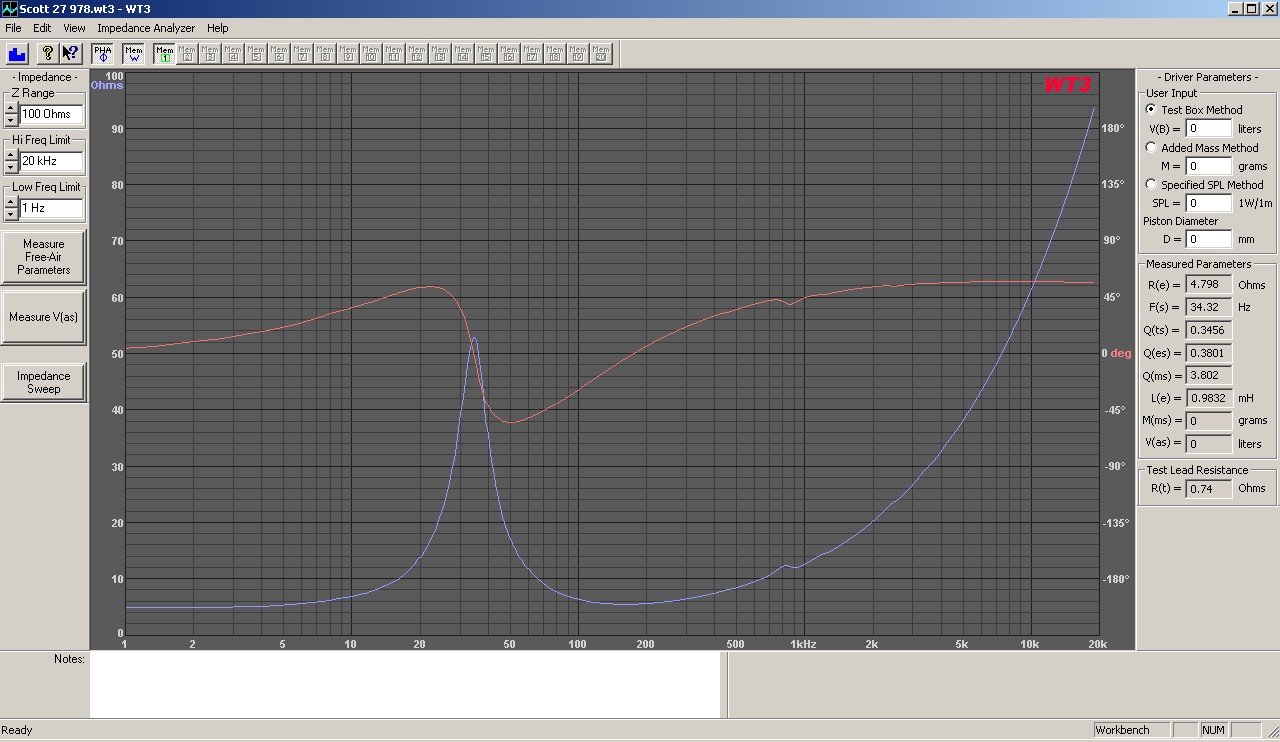Open the yellow question mark help icon
This screenshot has width=1280, height=742.
(47, 54)
